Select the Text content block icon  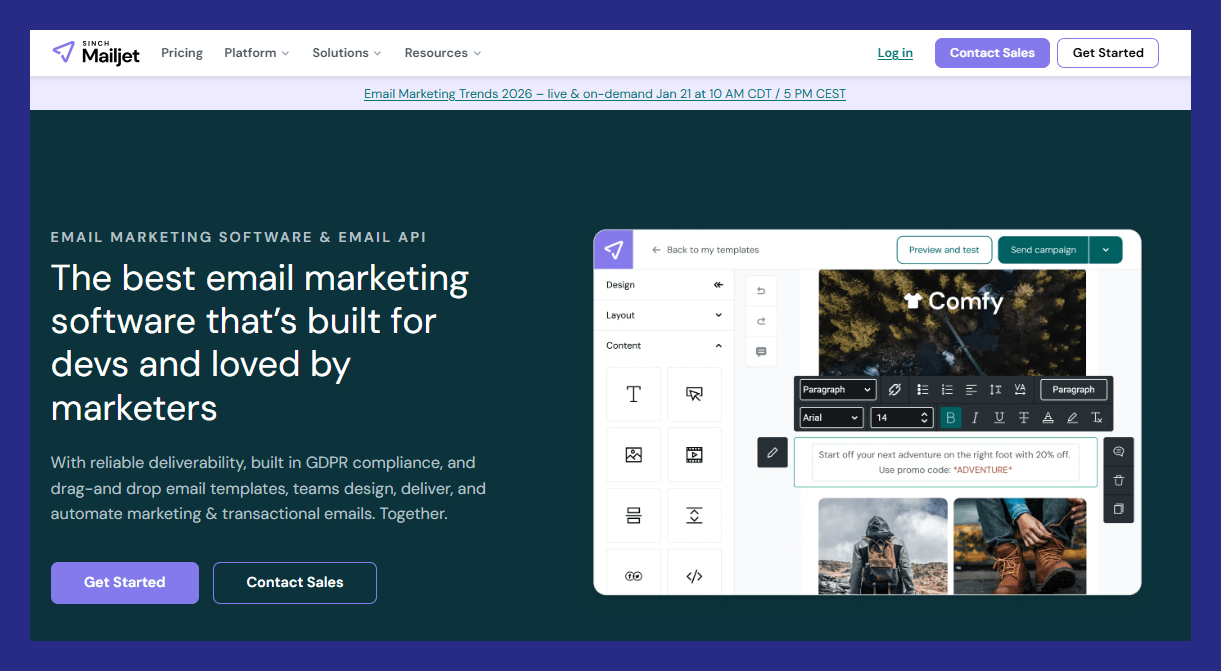tap(633, 394)
